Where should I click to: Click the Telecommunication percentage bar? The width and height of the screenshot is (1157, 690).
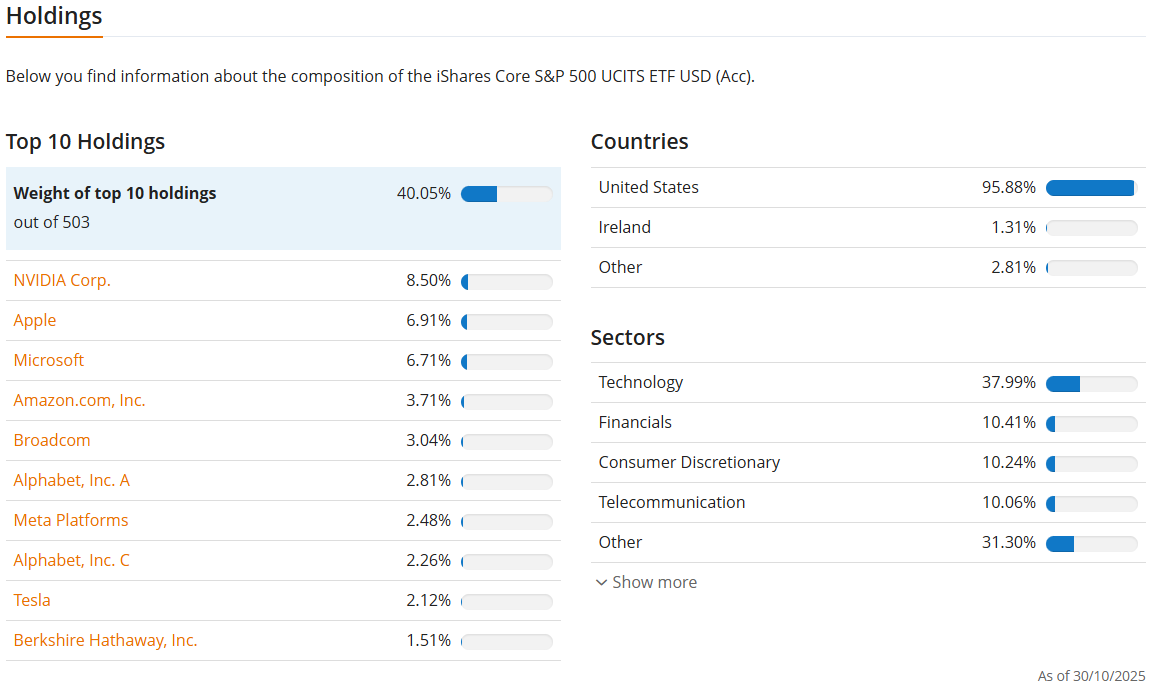tap(1092, 503)
